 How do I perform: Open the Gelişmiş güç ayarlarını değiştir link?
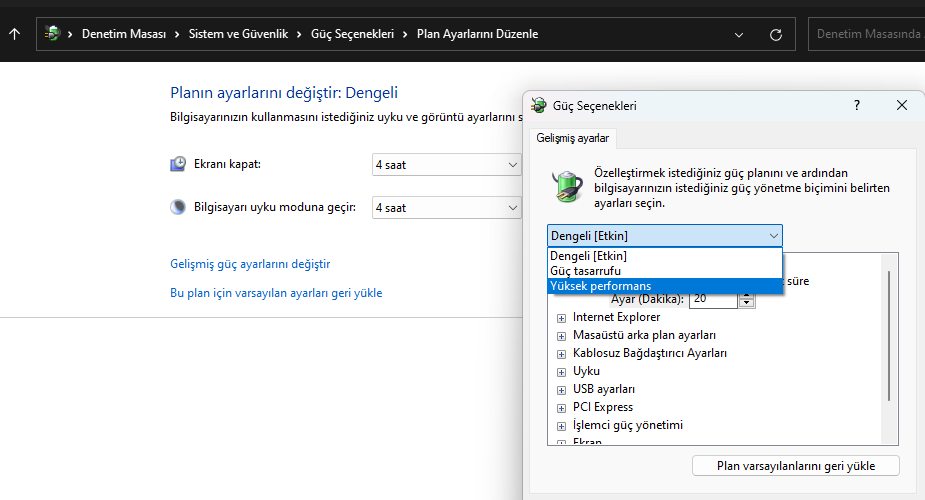pyautogui.click(x=250, y=264)
